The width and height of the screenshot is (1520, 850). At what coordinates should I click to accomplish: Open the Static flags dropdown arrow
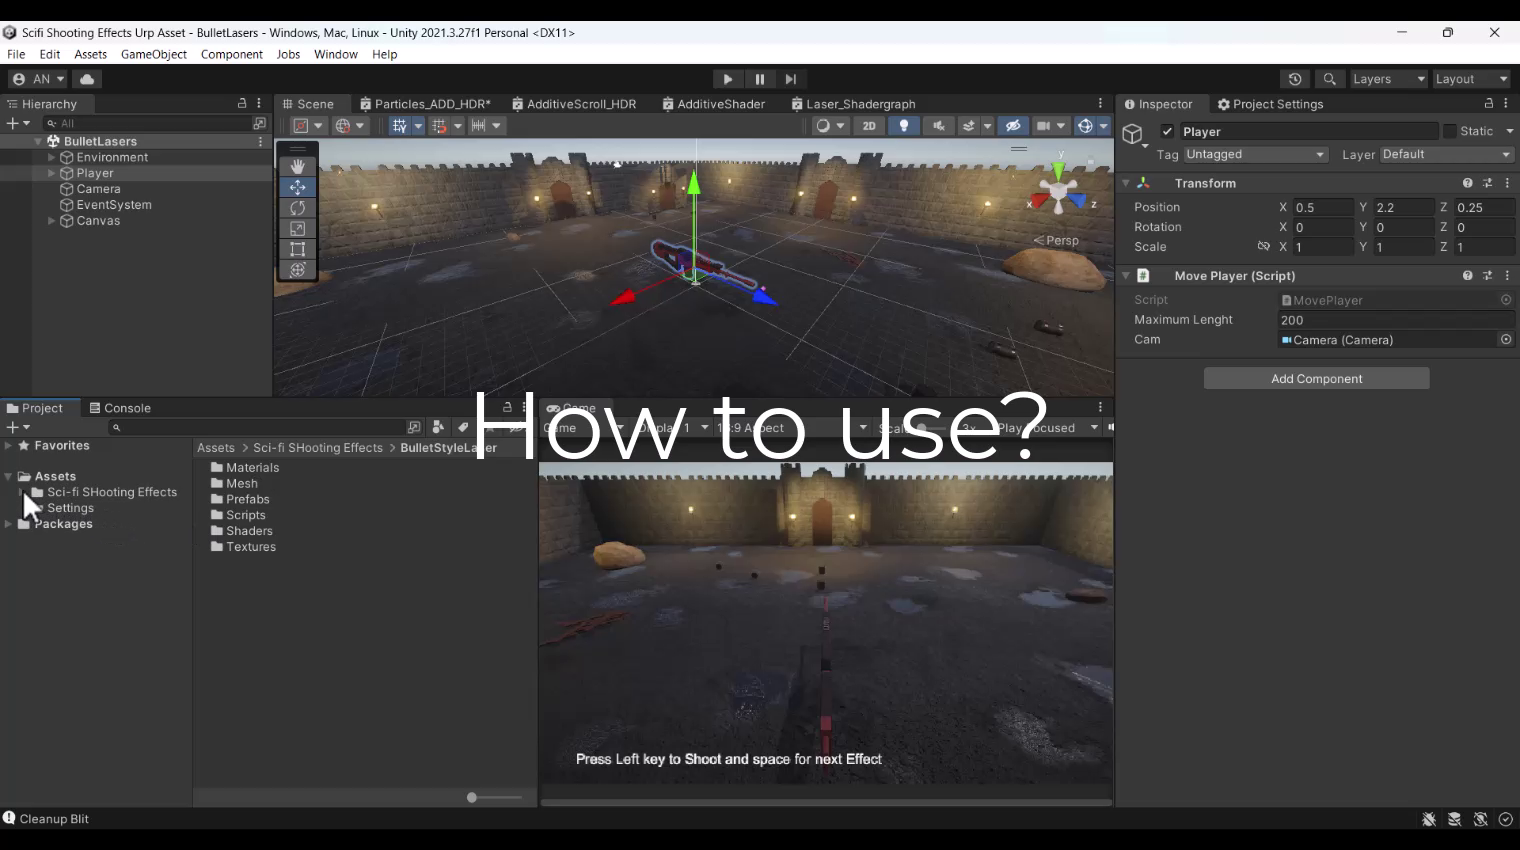pyautogui.click(x=1509, y=132)
